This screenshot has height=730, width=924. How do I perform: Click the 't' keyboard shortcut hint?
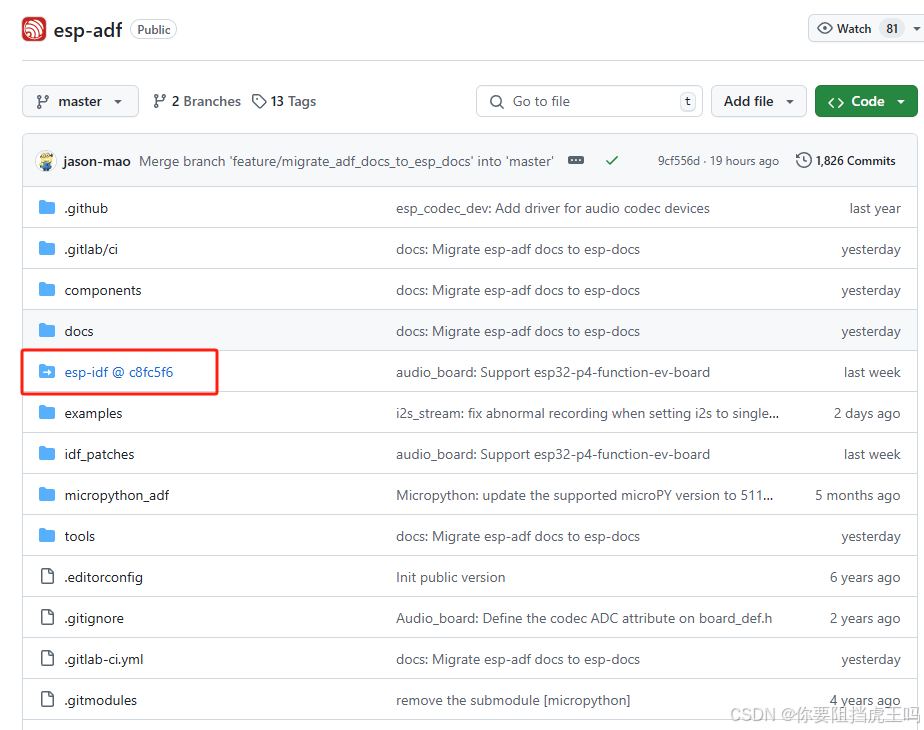pyautogui.click(x=687, y=101)
